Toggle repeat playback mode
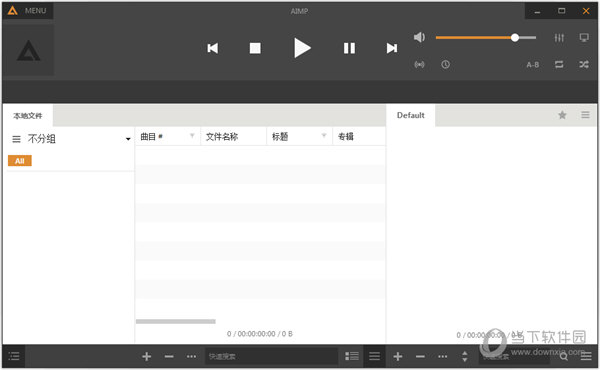 (x=559, y=64)
